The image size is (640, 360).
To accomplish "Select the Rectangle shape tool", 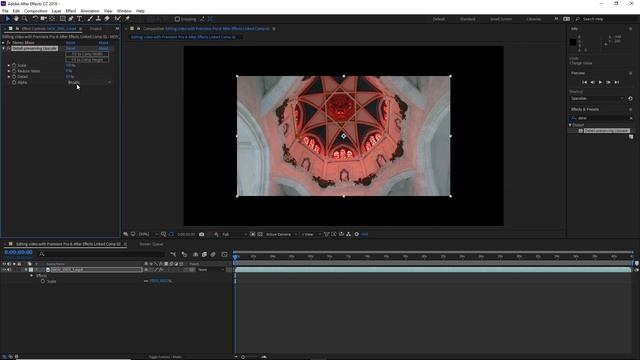I will (62, 19).
